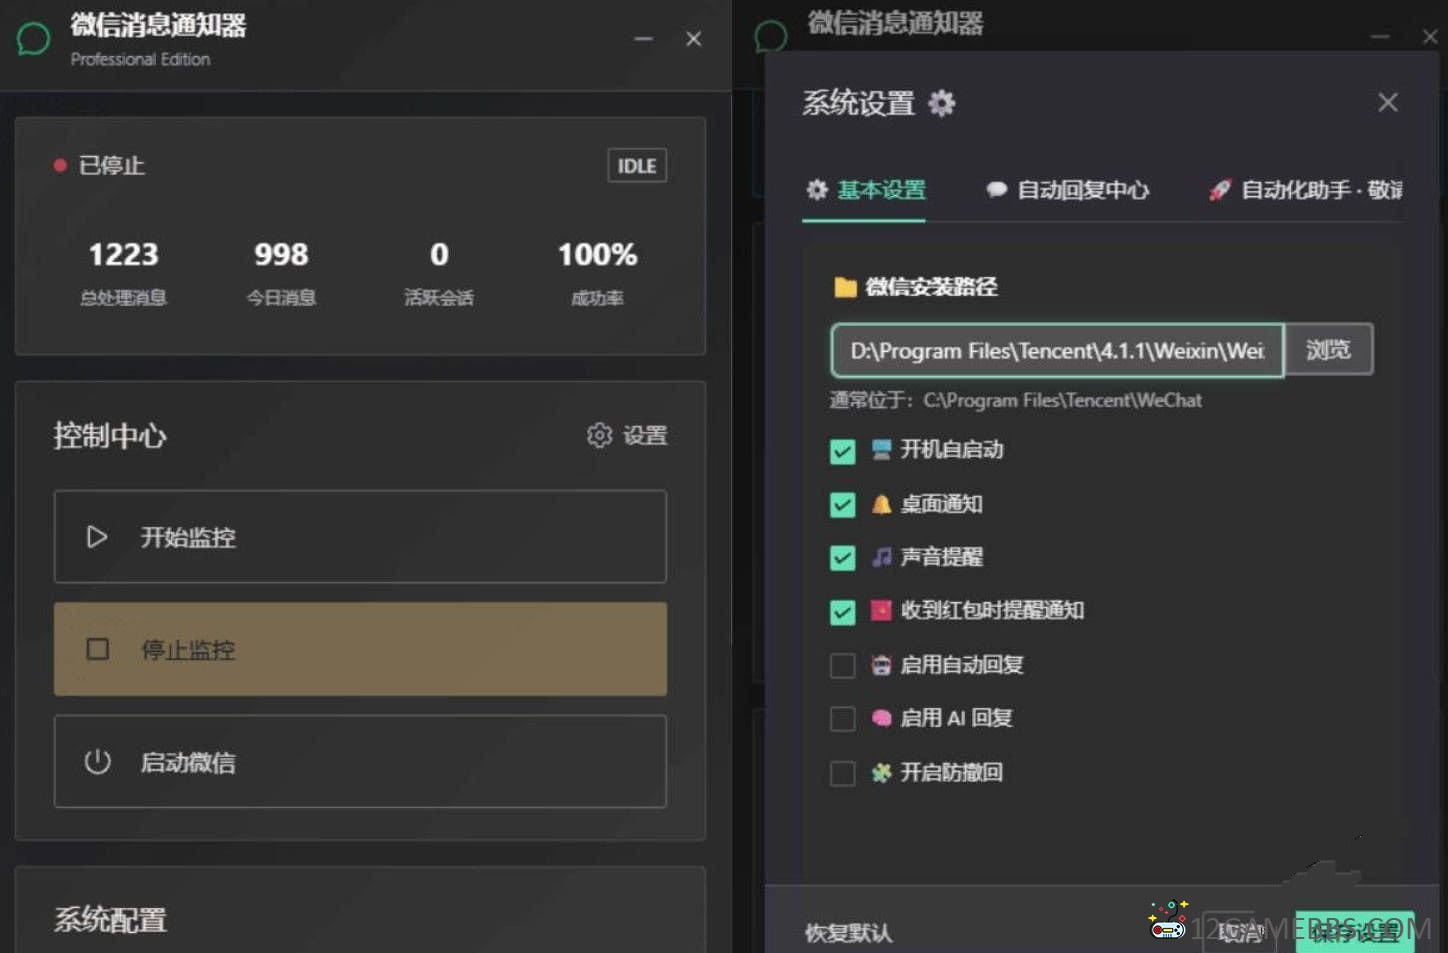Click the gear icon beside 系统设置 title

coord(941,103)
